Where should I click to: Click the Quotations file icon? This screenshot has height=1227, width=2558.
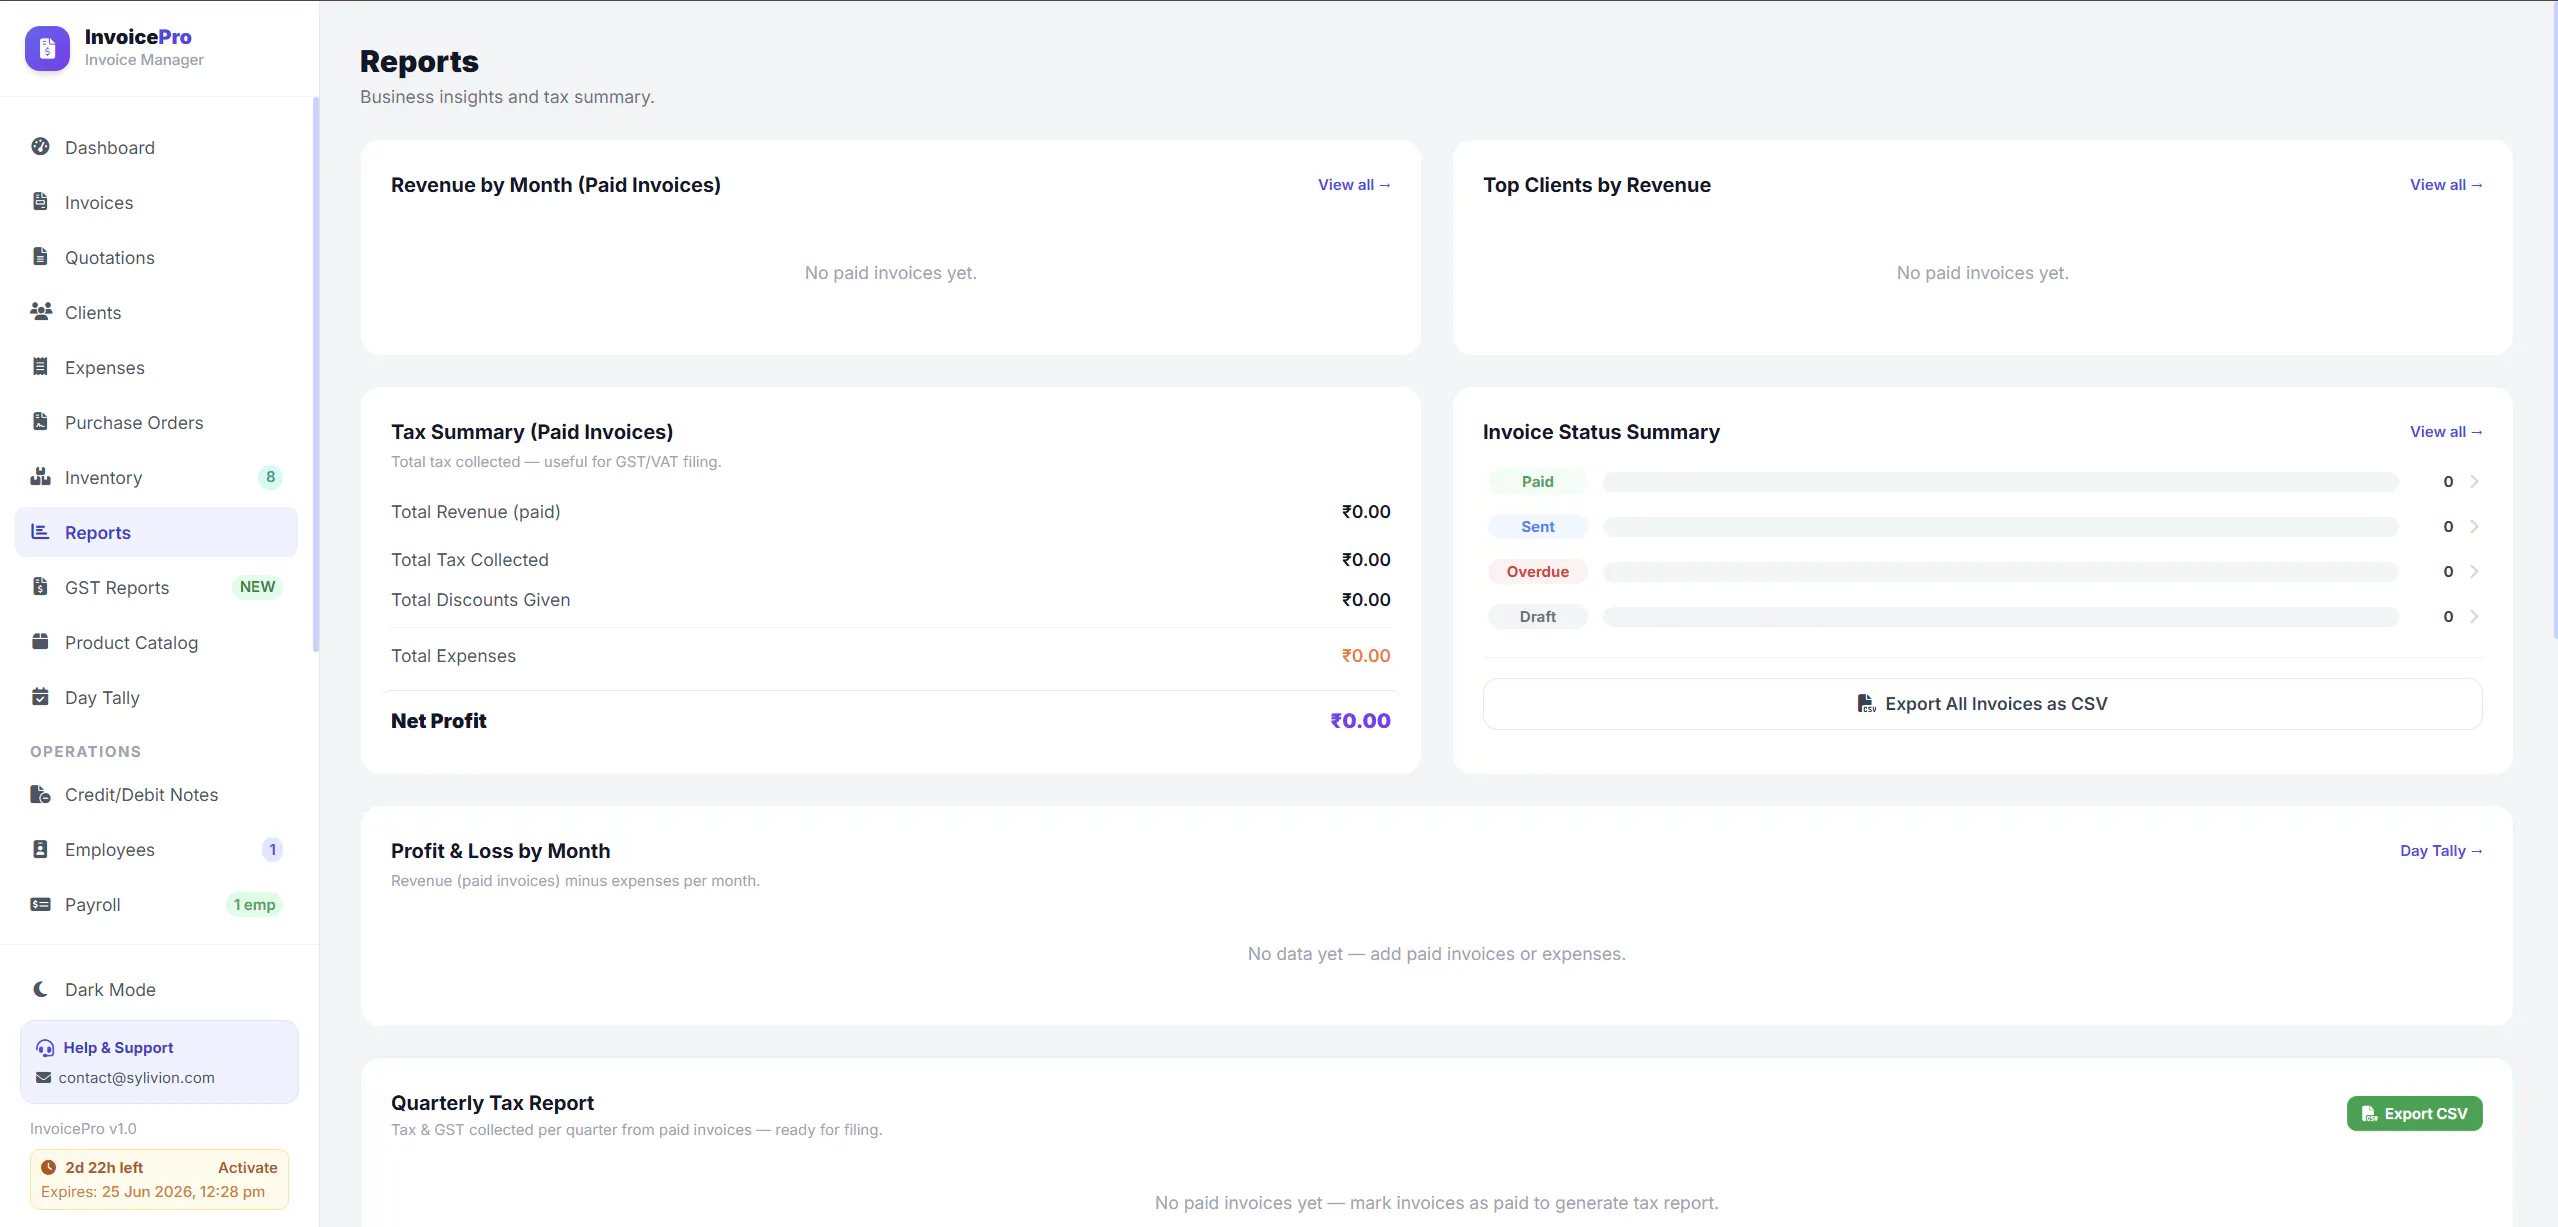pos(40,257)
